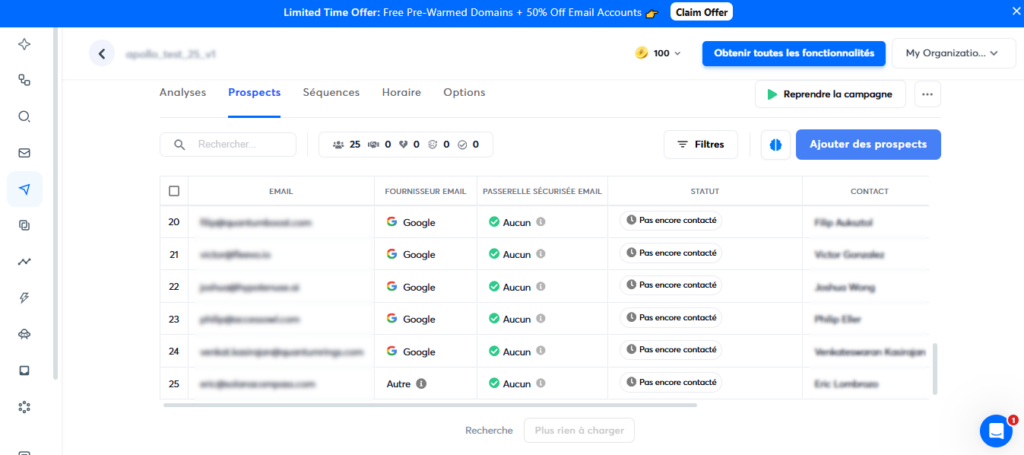
Task: Click Reprendre la campagne button
Action: click(x=830, y=94)
